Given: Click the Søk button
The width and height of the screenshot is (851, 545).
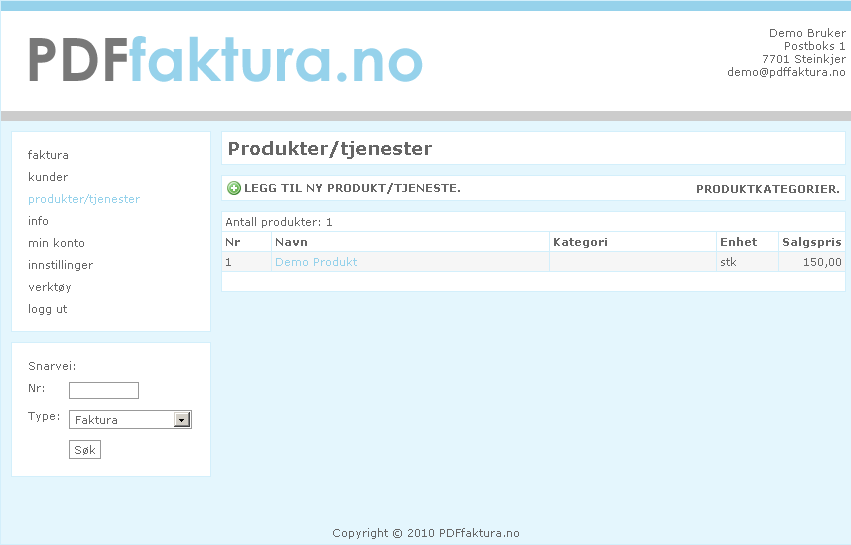Looking at the screenshot, I should pos(85,449).
